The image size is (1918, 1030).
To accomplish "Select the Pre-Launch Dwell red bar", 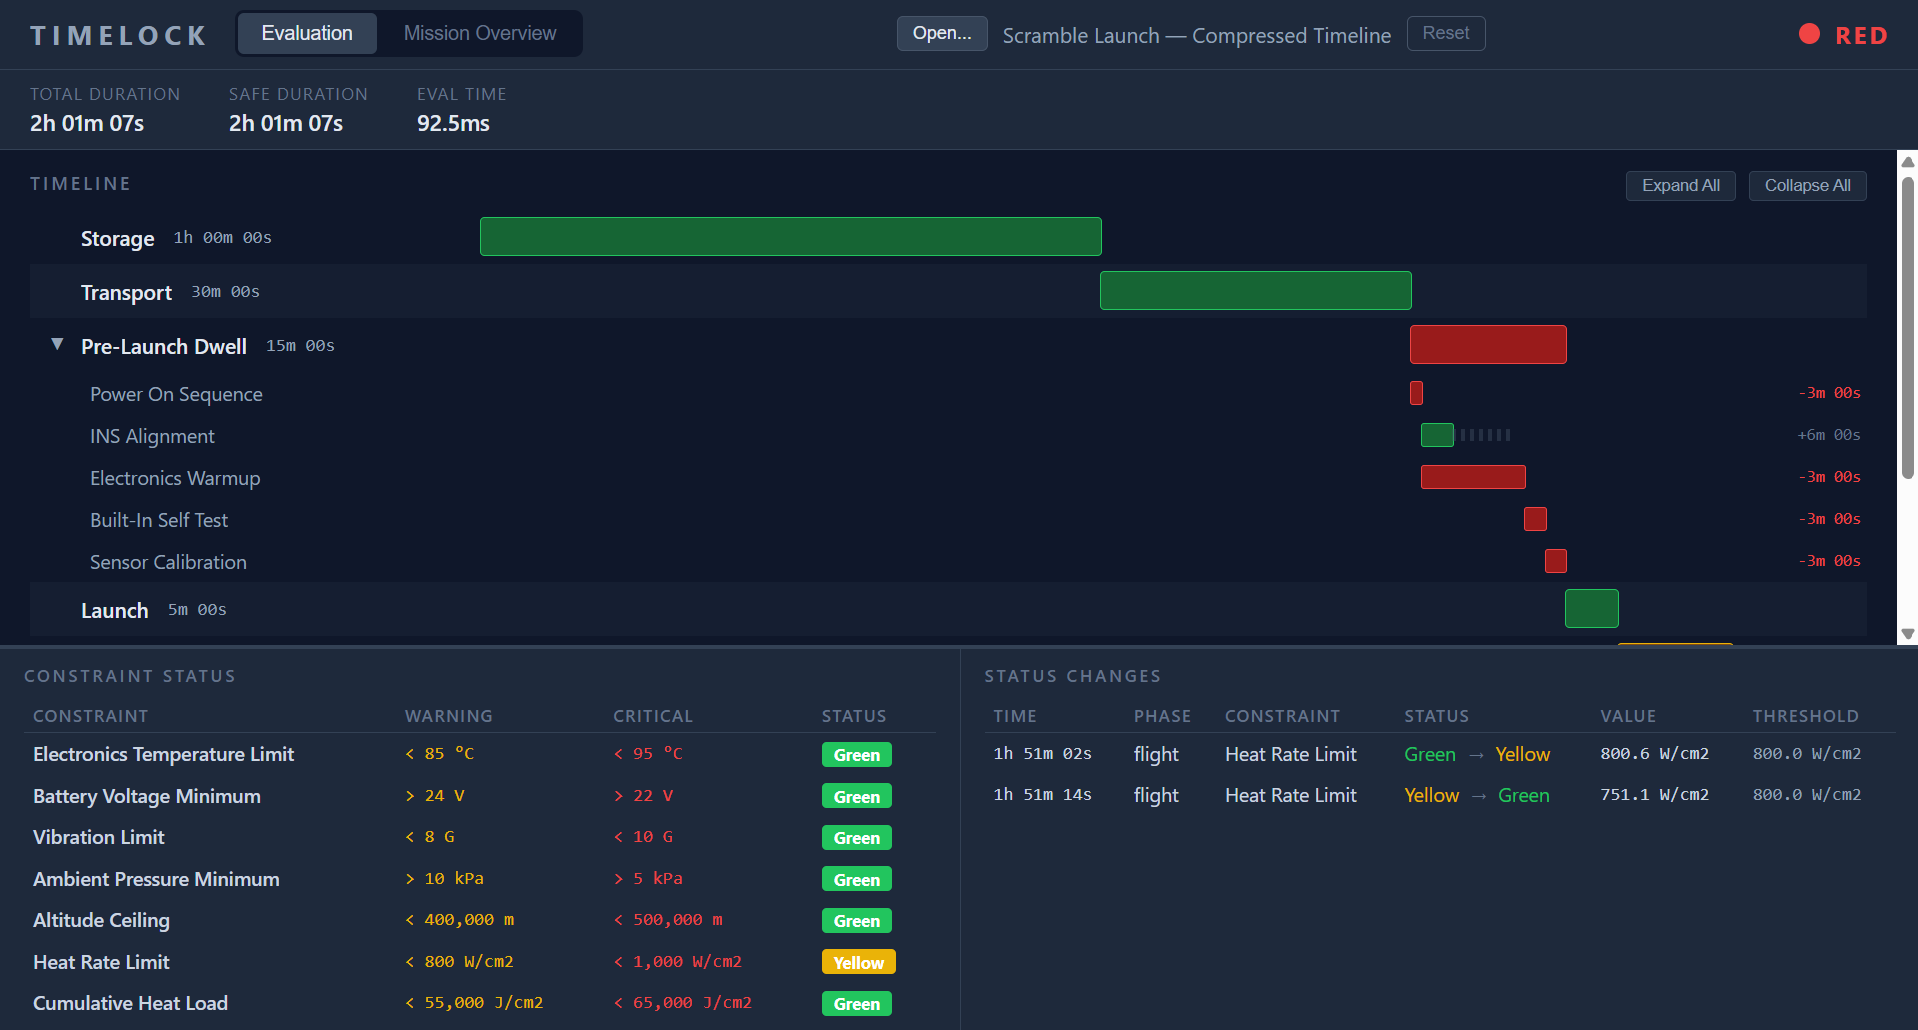I will 1488,345.
